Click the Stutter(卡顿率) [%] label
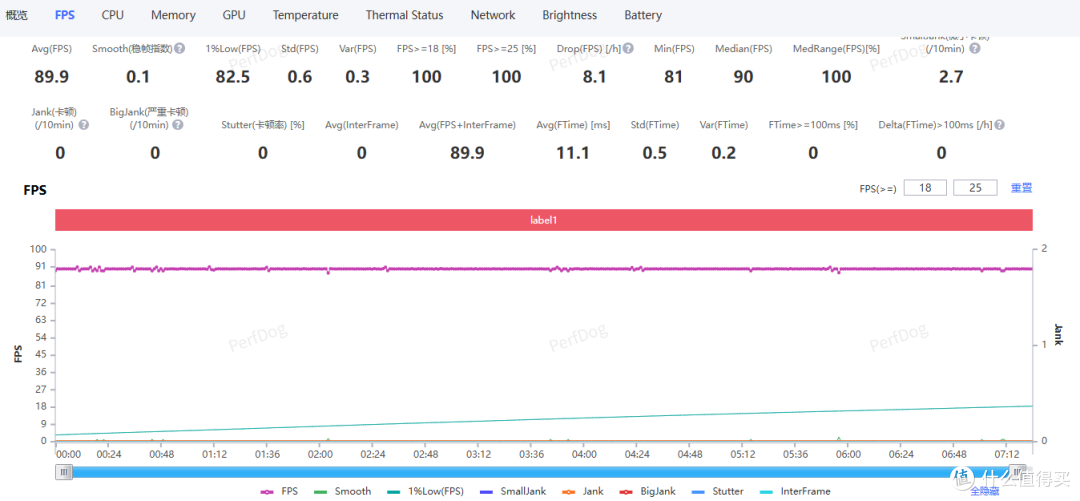This screenshot has height=501, width=1080. pyautogui.click(x=263, y=125)
